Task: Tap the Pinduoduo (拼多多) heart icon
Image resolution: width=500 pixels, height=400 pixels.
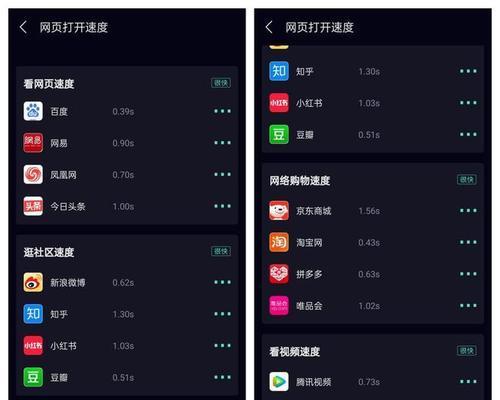Action: [x=279, y=274]
